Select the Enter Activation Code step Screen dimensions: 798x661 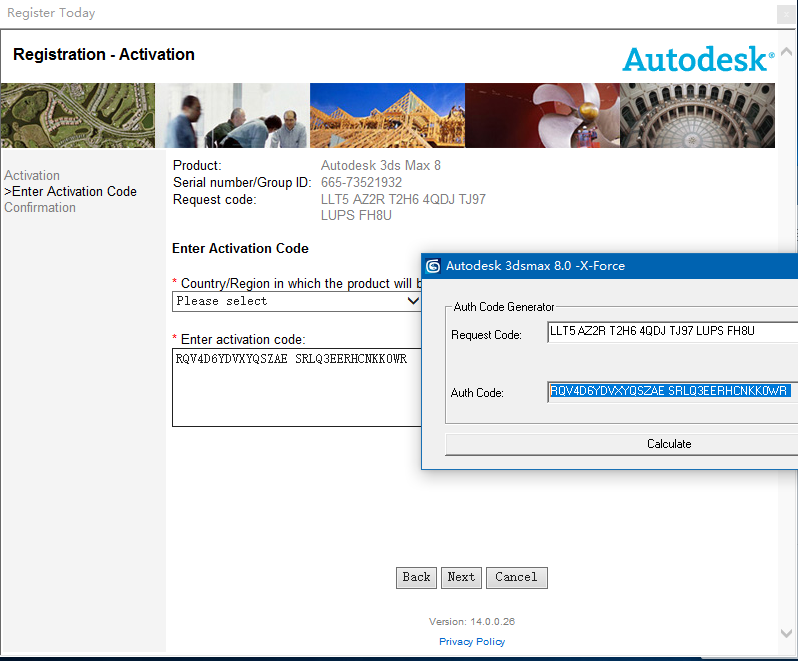[x=72, y=191]
